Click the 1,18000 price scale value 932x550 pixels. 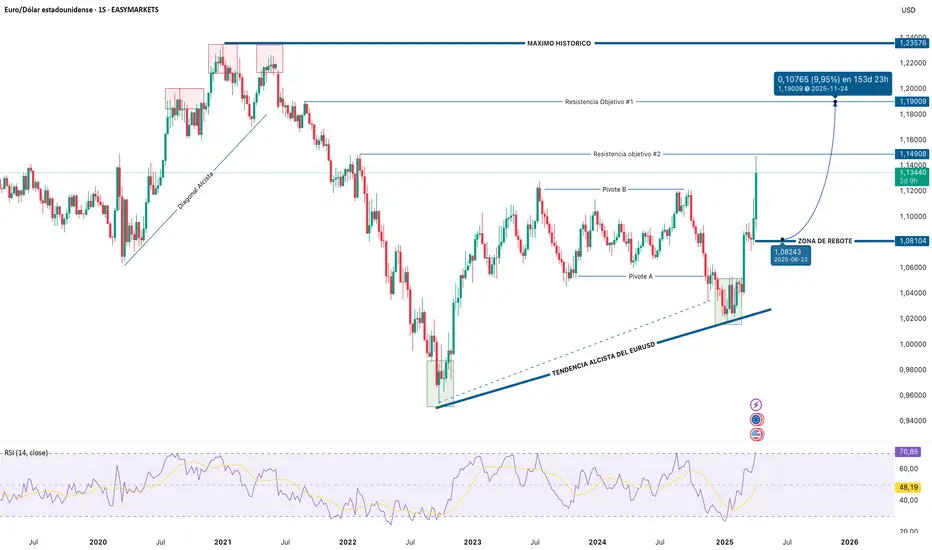913,114
